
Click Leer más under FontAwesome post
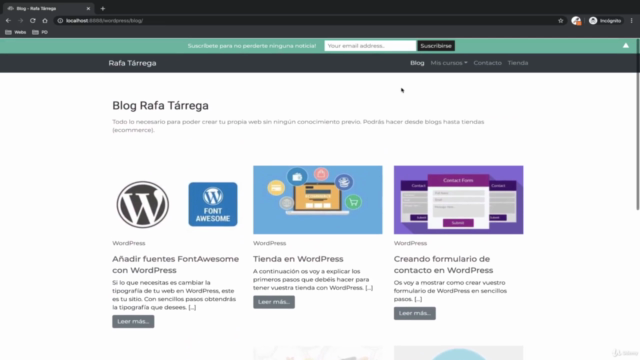tap(133, 321)
